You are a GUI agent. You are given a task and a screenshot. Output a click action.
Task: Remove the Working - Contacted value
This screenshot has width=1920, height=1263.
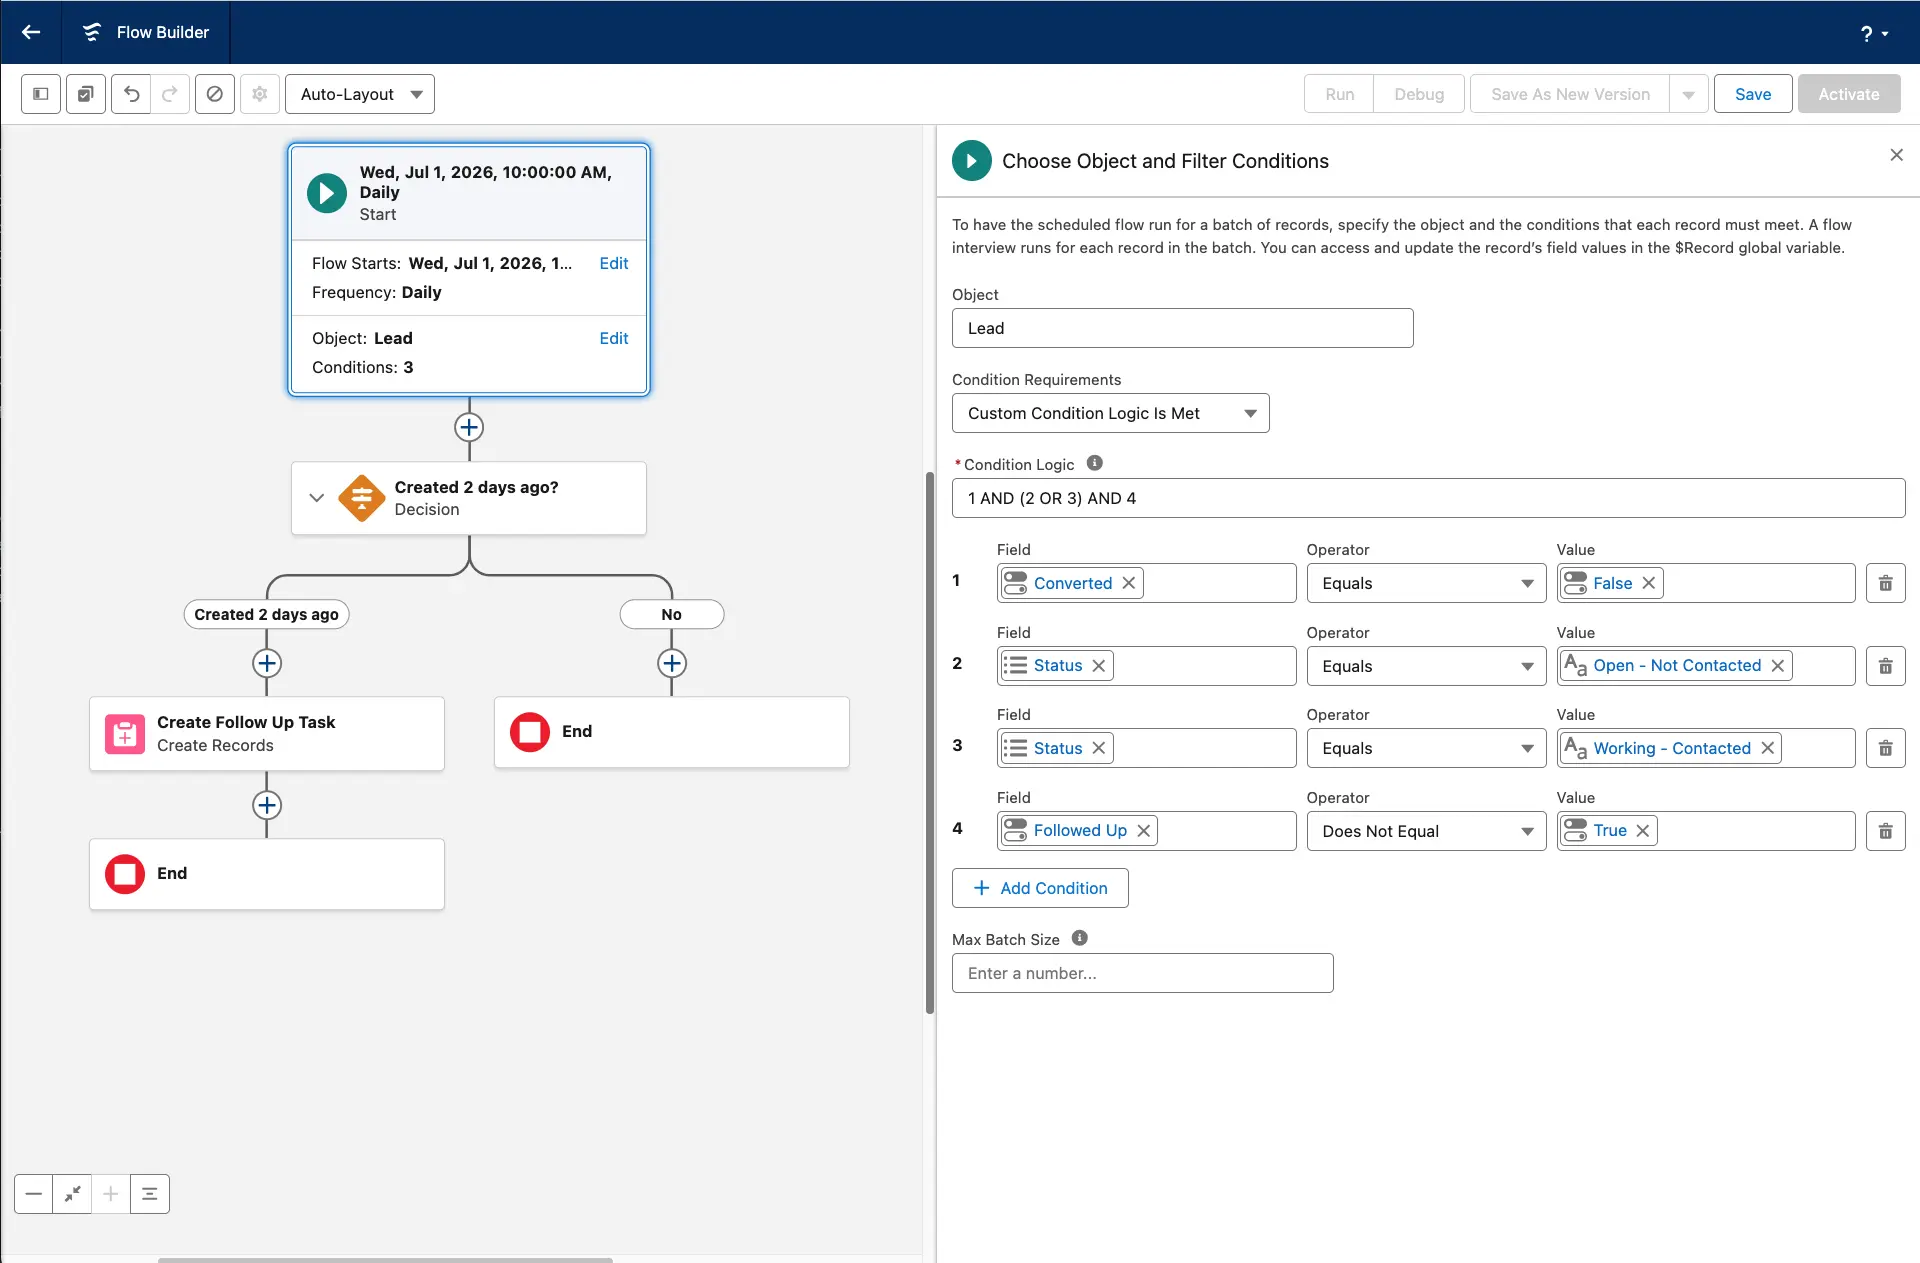tap(1768, 748)
